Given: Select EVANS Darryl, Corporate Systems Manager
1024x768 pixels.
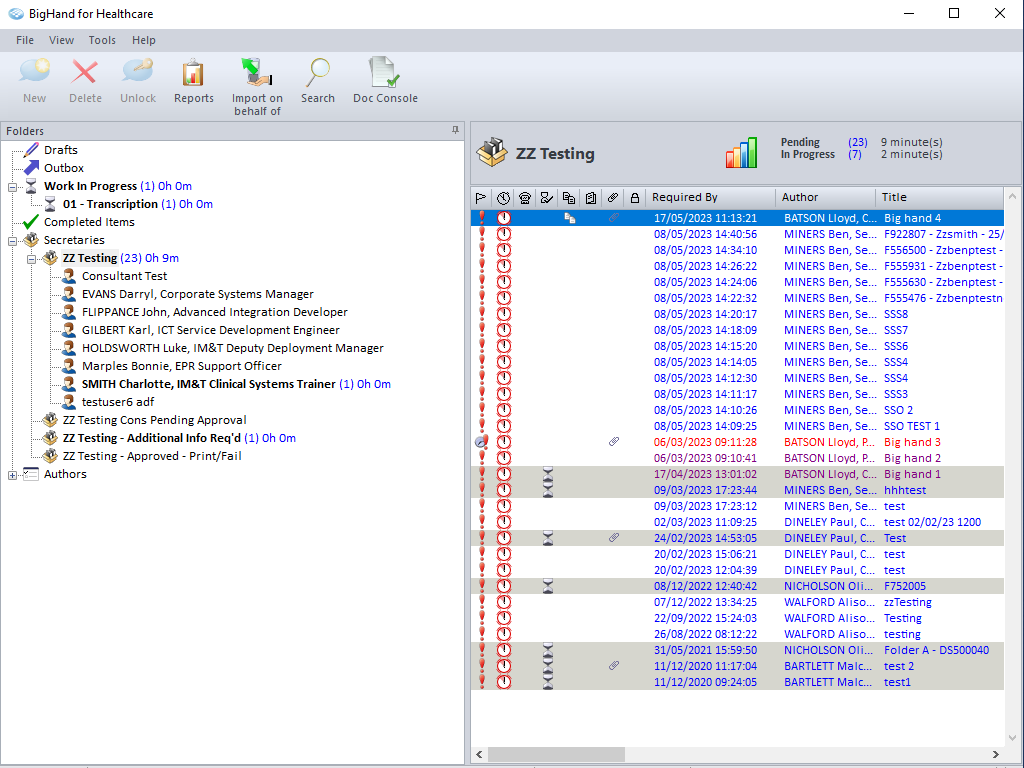Looking at the screenshot, I should (x=197, y=294).
